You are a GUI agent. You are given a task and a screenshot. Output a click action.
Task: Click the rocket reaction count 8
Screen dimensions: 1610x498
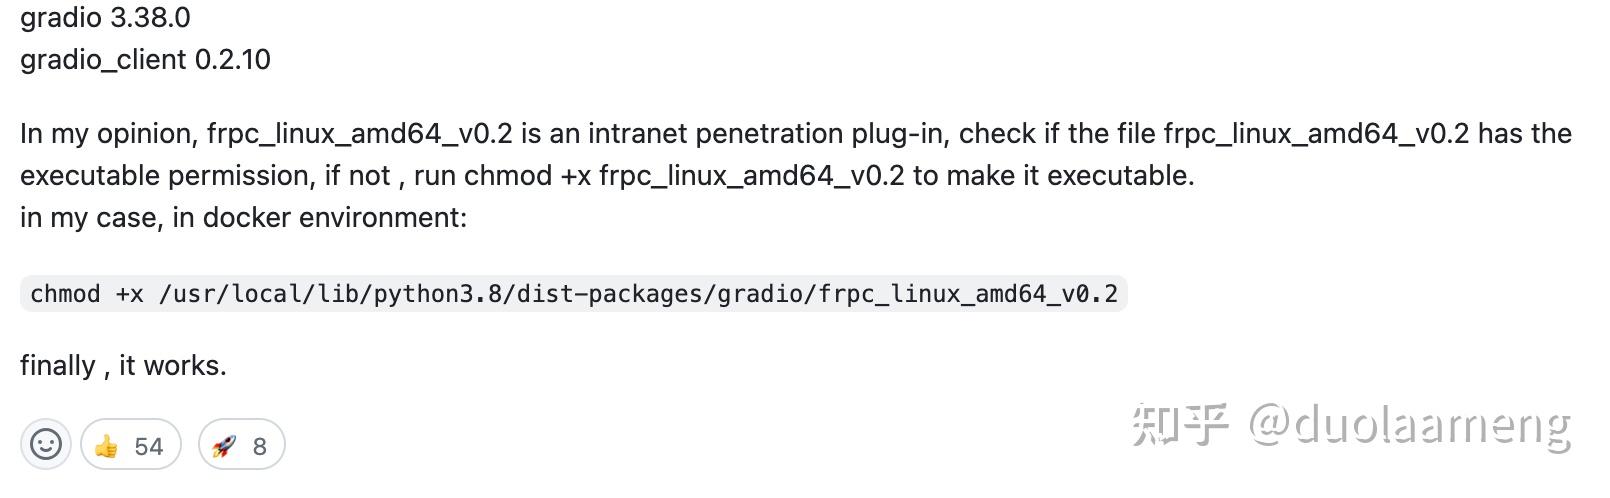[x=260, y=446]
